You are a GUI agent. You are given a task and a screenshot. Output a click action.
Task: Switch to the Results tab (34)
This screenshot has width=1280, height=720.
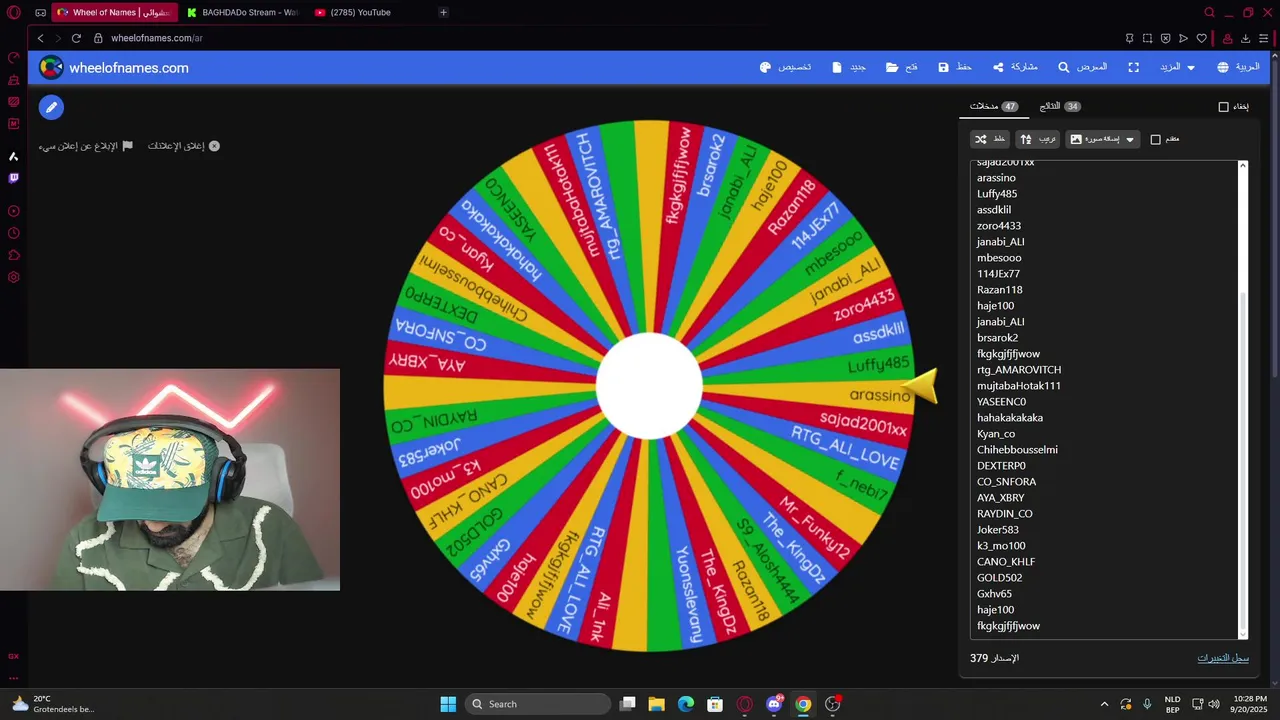(x=1060, y=106)
